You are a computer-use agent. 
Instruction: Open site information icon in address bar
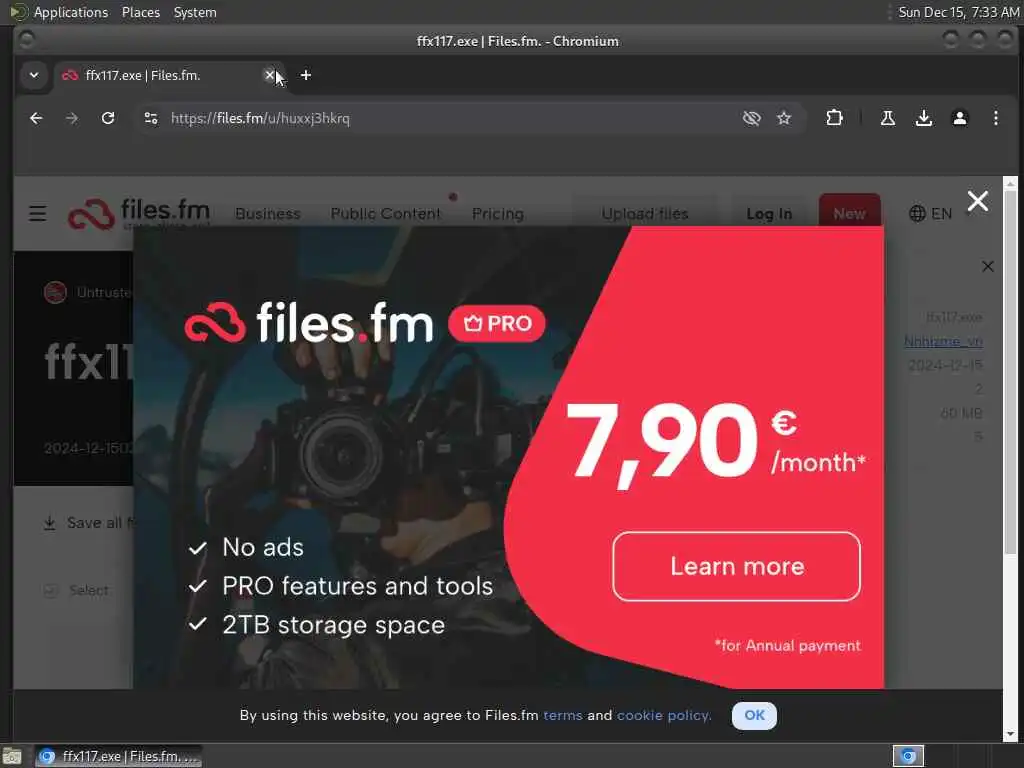tap(151, 118)
